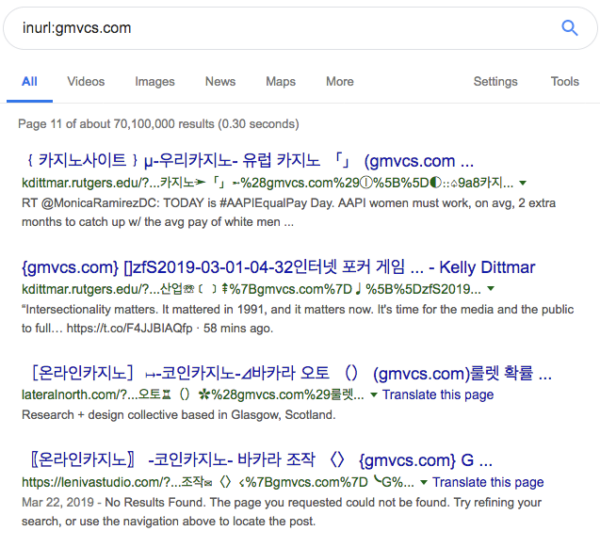This screenshot has height=547, width=600.
Task: Click the green kdittmar.rutgers.edu URL containing %7Bgmvcs.com%7D
Action: click(x=251, y=289)
